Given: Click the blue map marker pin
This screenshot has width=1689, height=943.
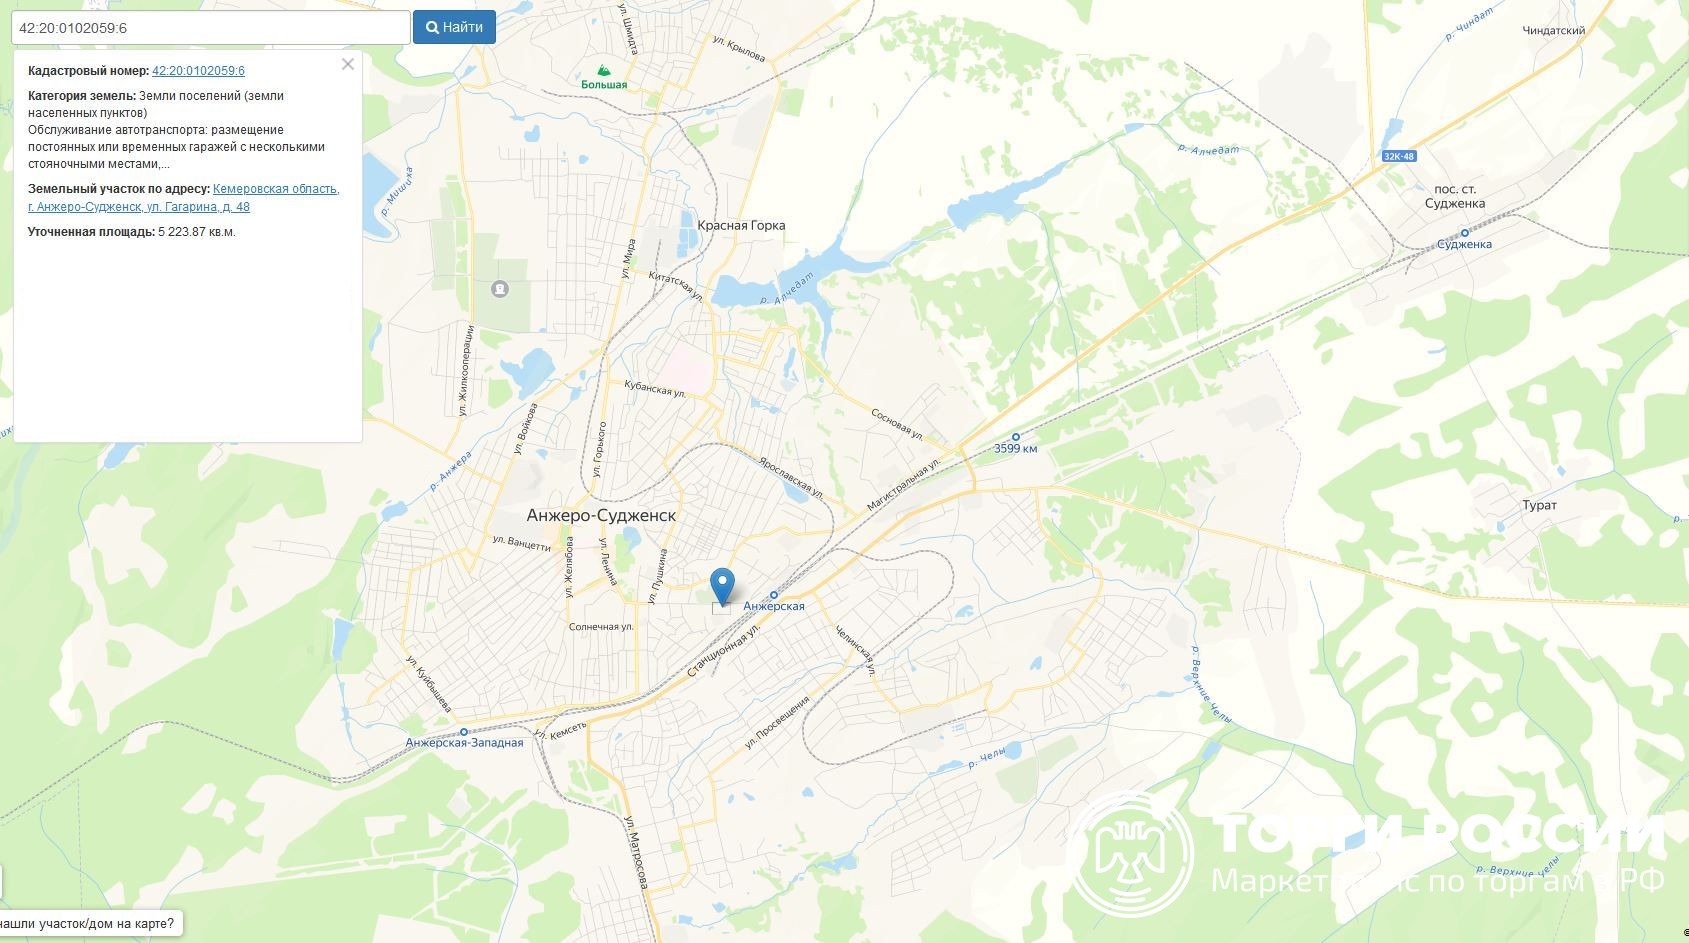Looking at the screenshot, I should click(x=722, y=586).
